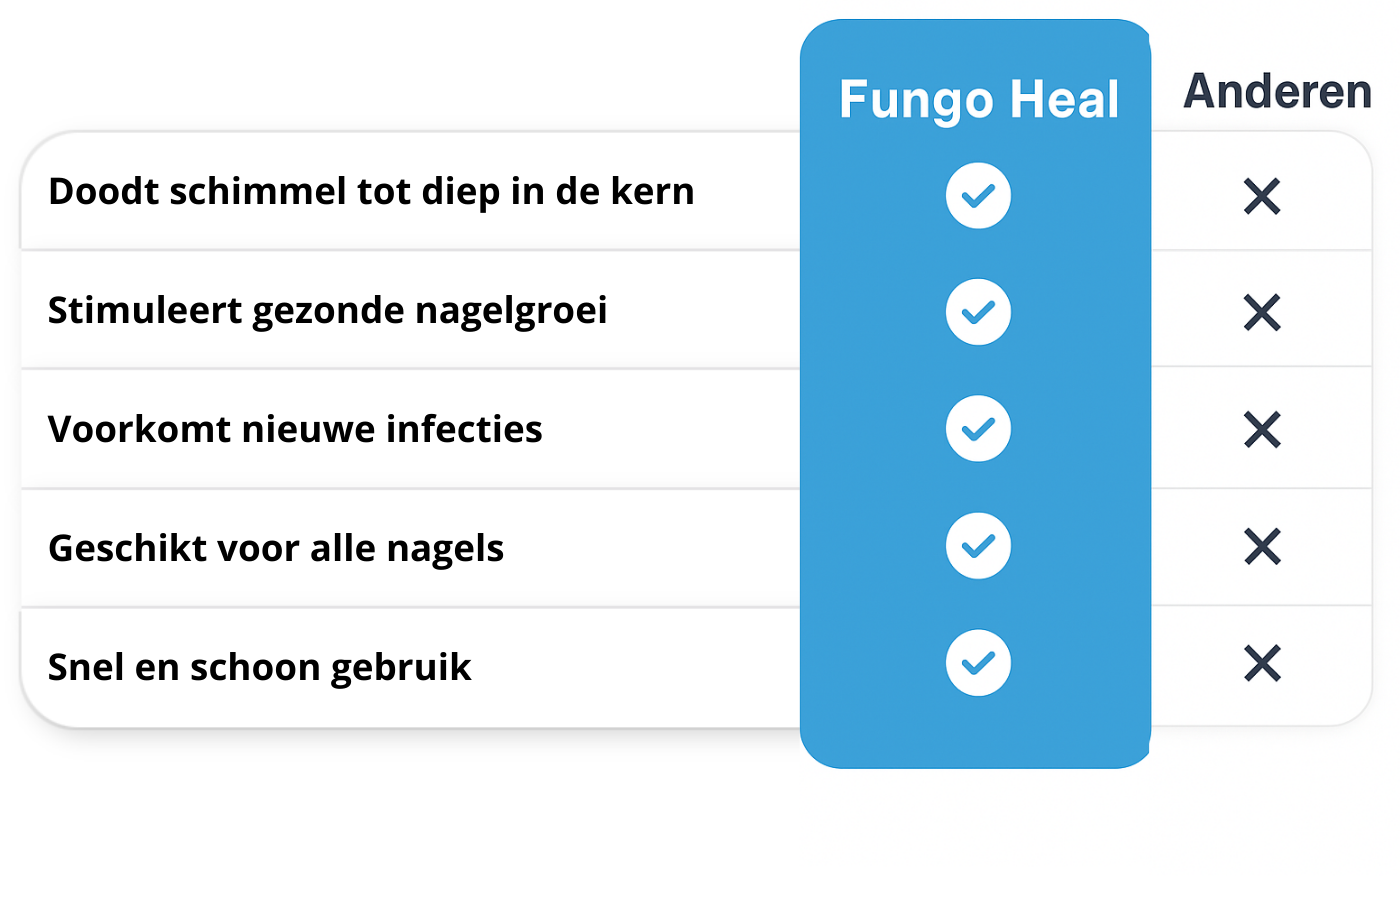Click the X mark in Snel en schoon gebruik row

pyautogui.click(x=1262, y=663)
